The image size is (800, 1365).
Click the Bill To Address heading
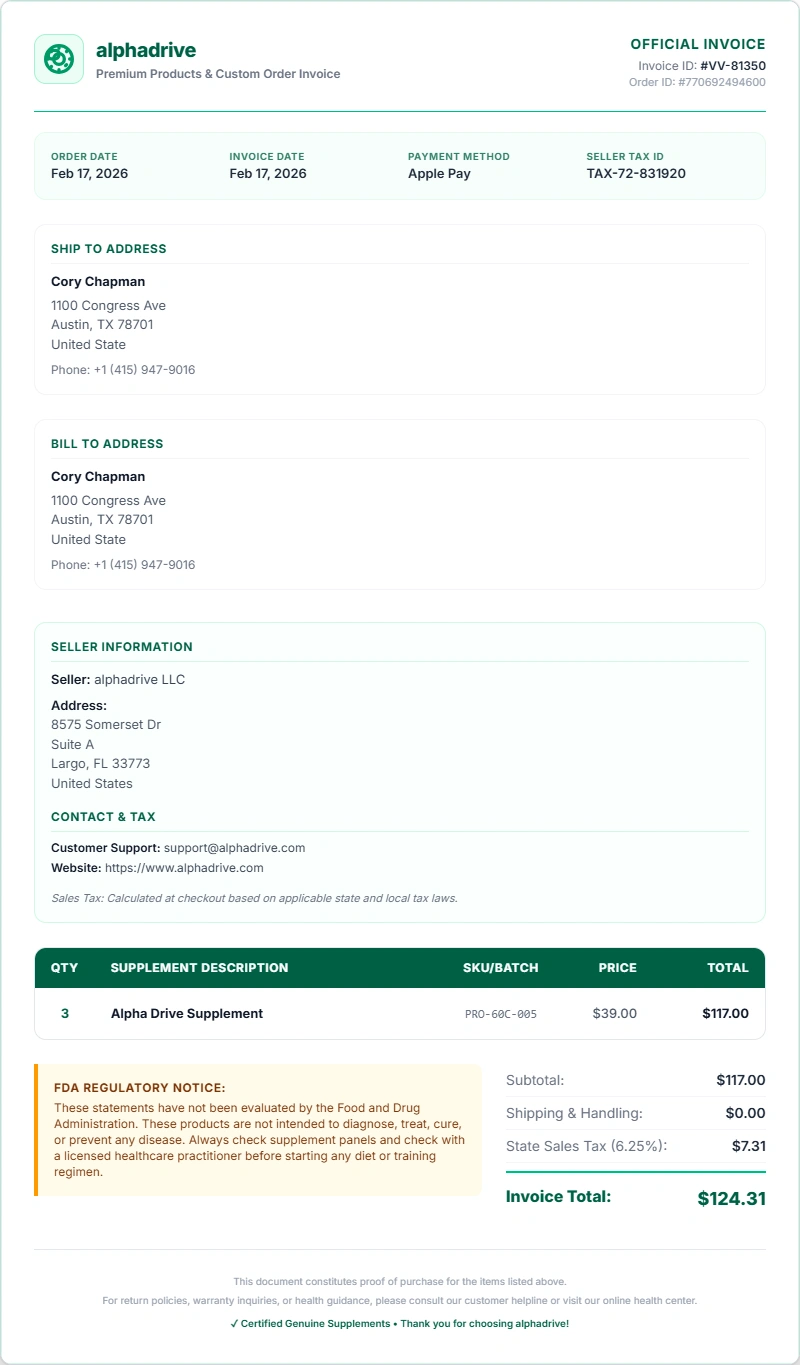click(107, 444)
